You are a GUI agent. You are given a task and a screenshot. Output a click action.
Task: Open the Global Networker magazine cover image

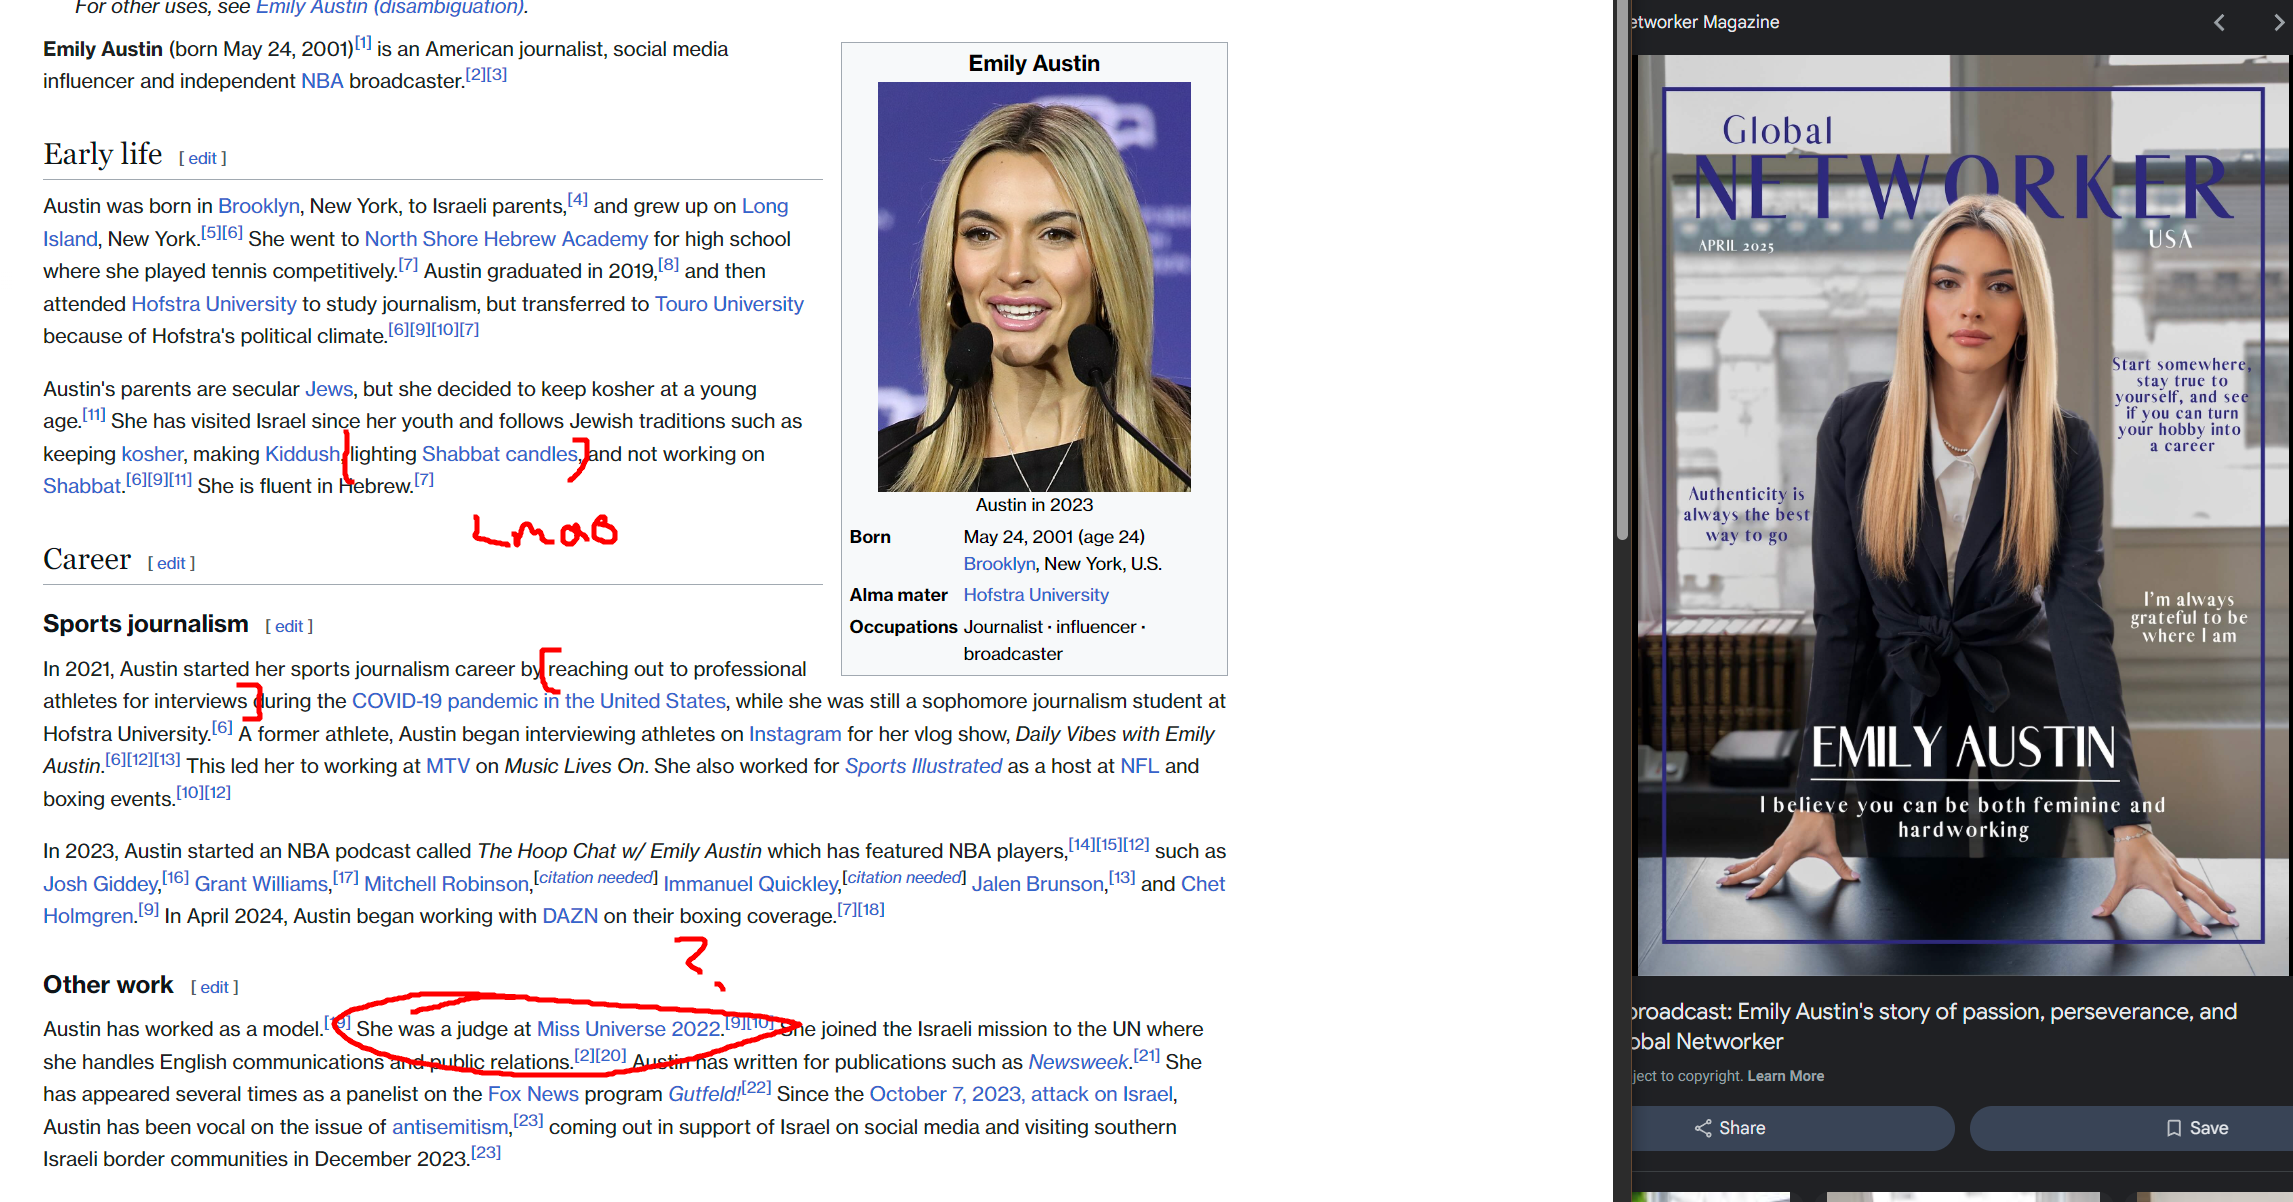click(1963, 515)
